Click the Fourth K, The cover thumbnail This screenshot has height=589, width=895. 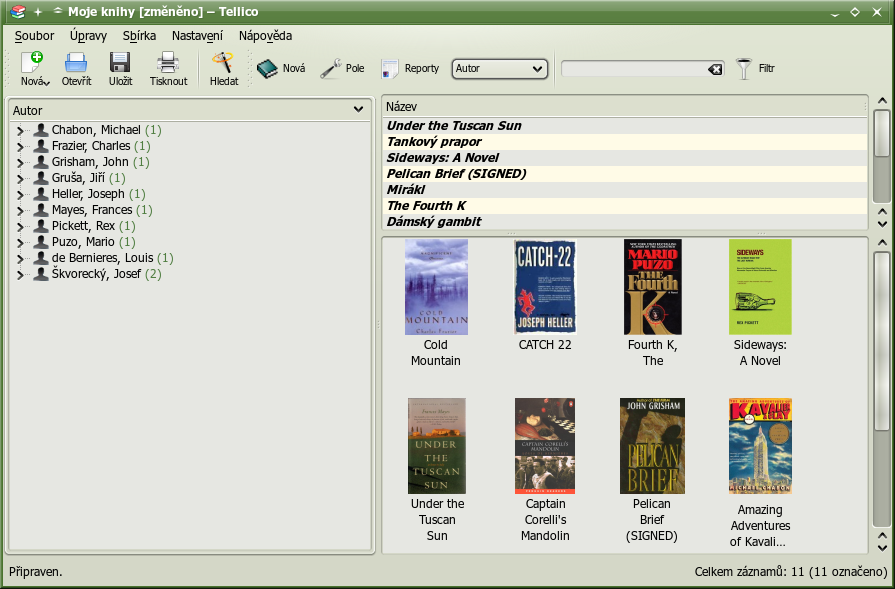[652, 287]
